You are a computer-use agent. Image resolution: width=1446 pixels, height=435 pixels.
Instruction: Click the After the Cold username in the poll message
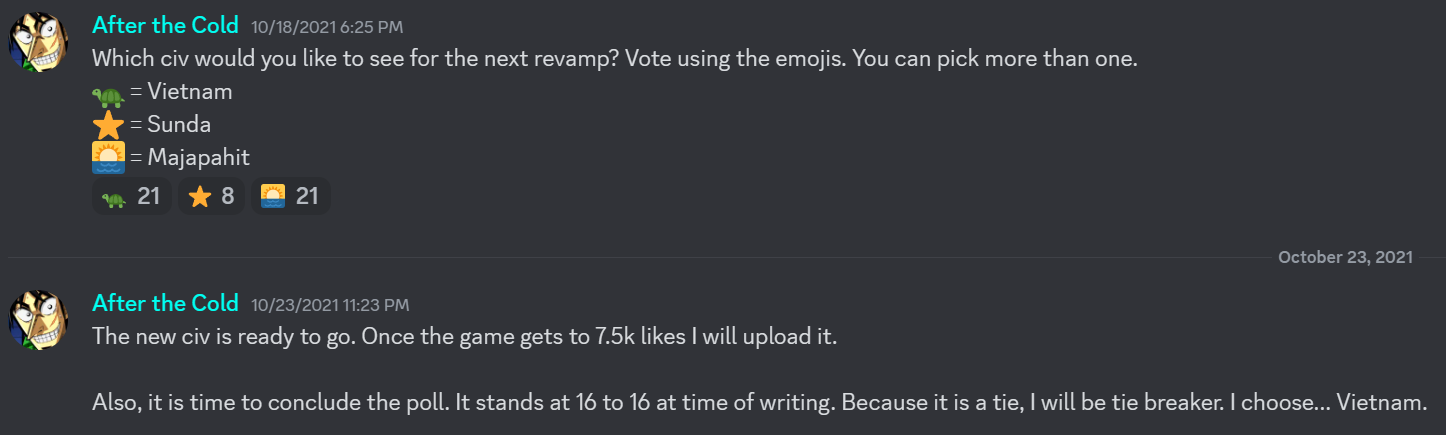point(165,25)
